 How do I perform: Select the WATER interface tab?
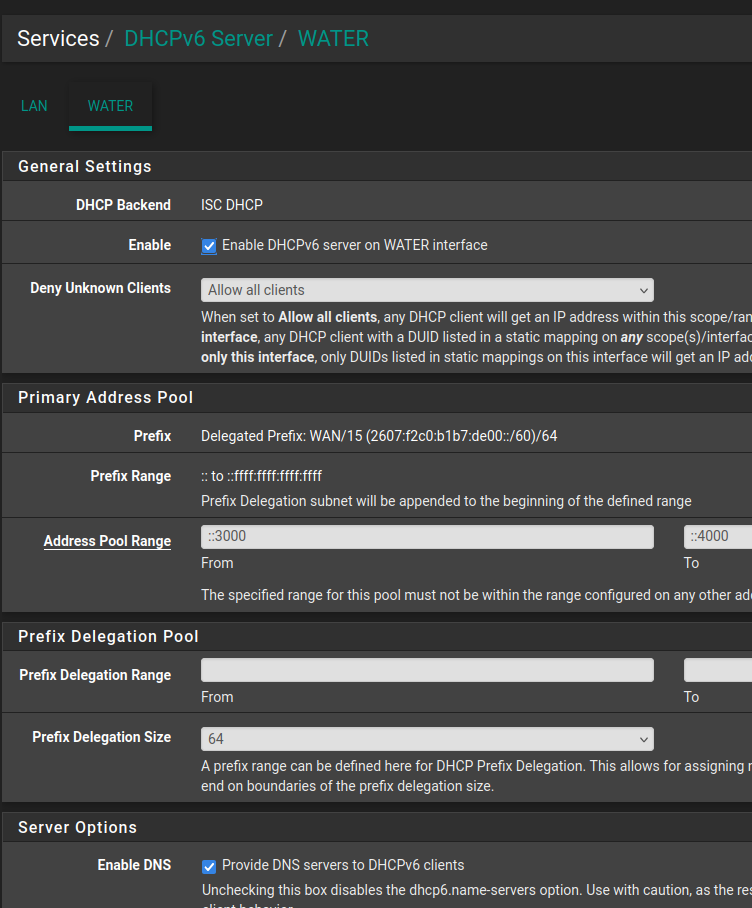click(110, 106)
